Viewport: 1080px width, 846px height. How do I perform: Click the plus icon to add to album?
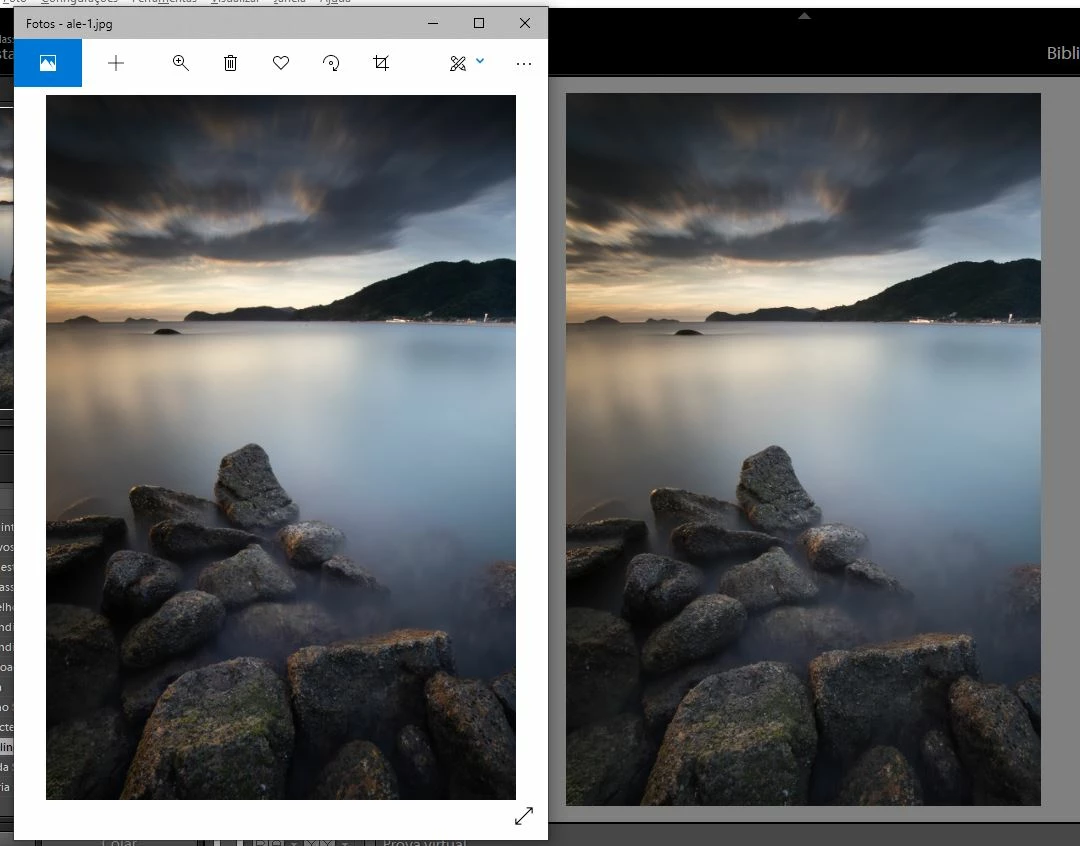[116, 63]
